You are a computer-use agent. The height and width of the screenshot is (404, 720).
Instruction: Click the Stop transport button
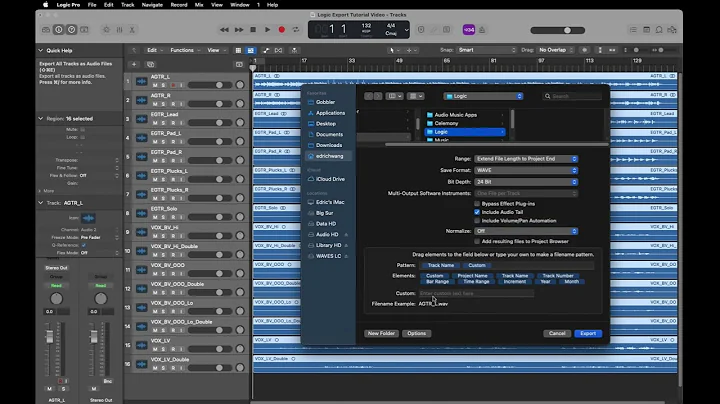pos(253,30)
